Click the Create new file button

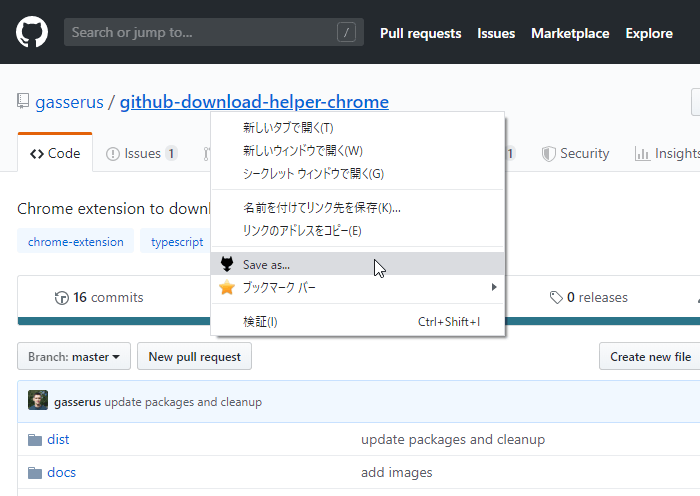coord(650,356)
